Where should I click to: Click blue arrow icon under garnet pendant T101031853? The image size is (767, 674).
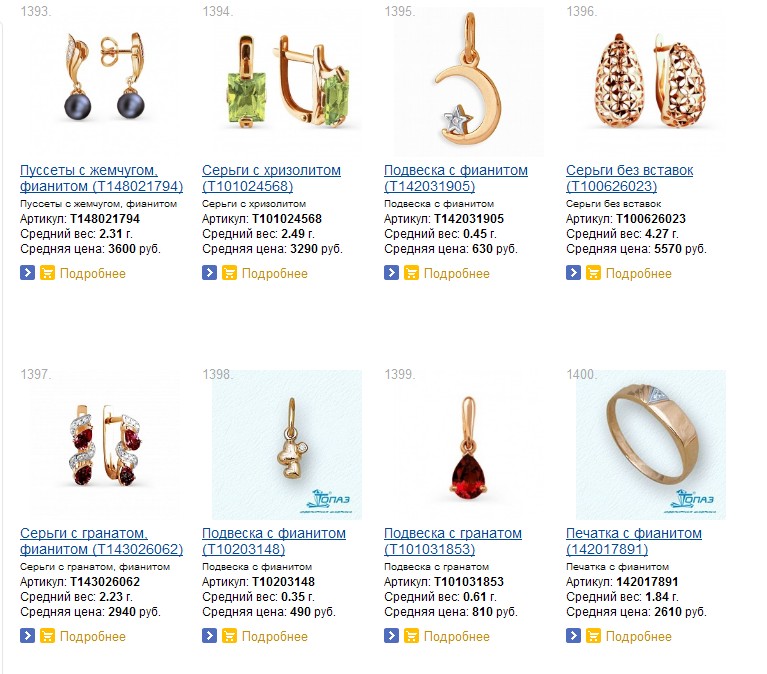click(391, 635)
